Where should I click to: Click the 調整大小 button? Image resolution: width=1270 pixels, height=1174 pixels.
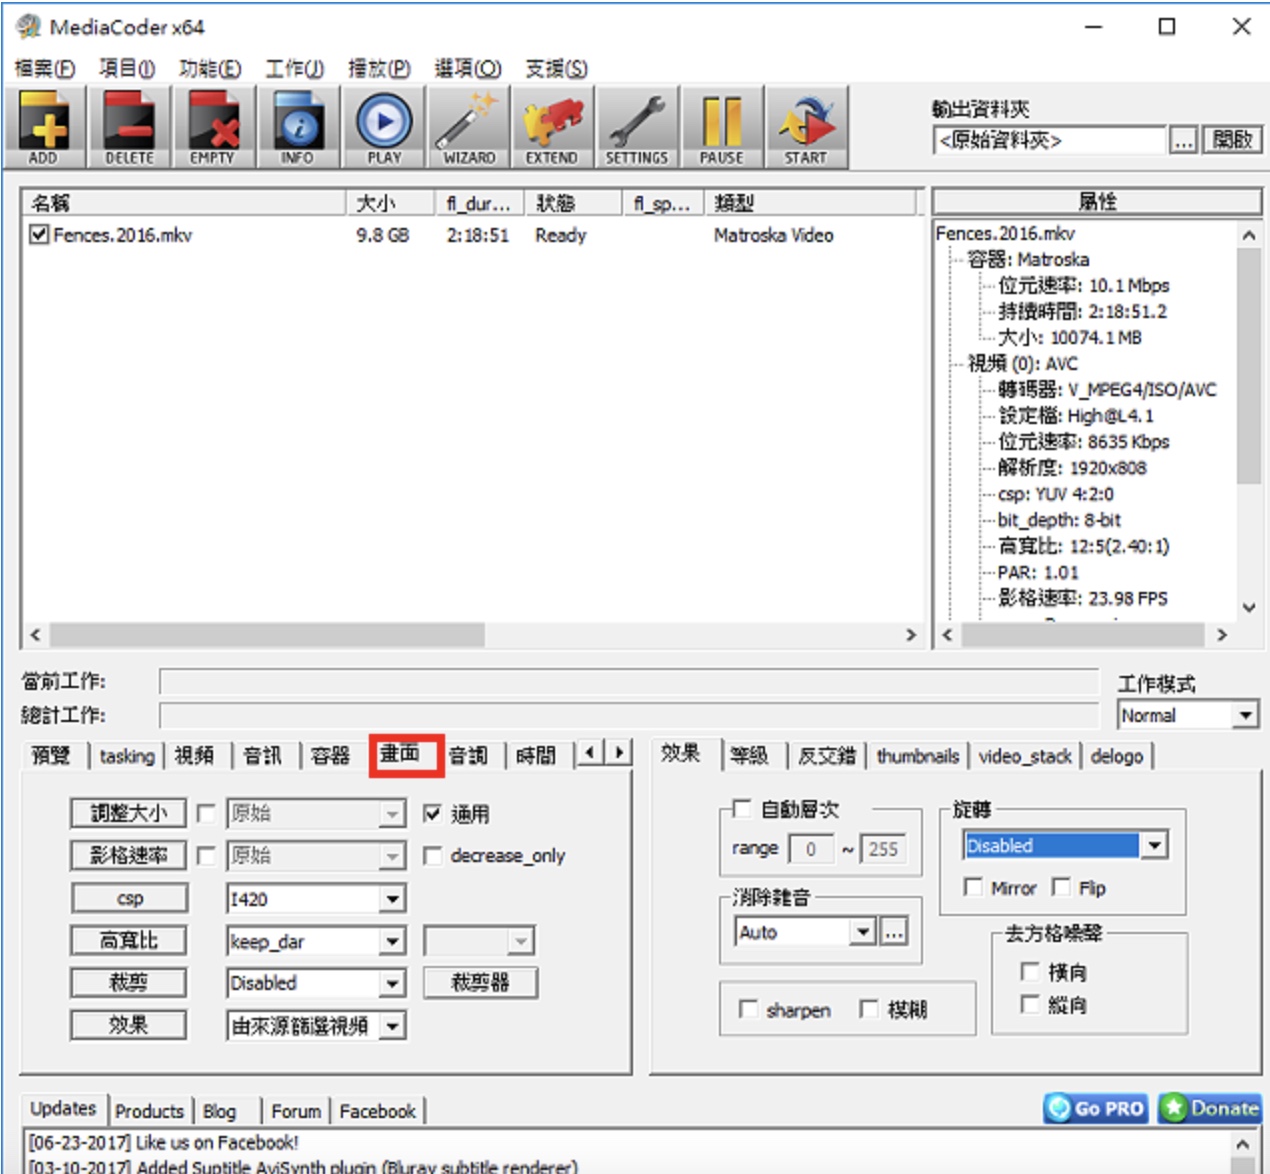(x=129, y=813)
